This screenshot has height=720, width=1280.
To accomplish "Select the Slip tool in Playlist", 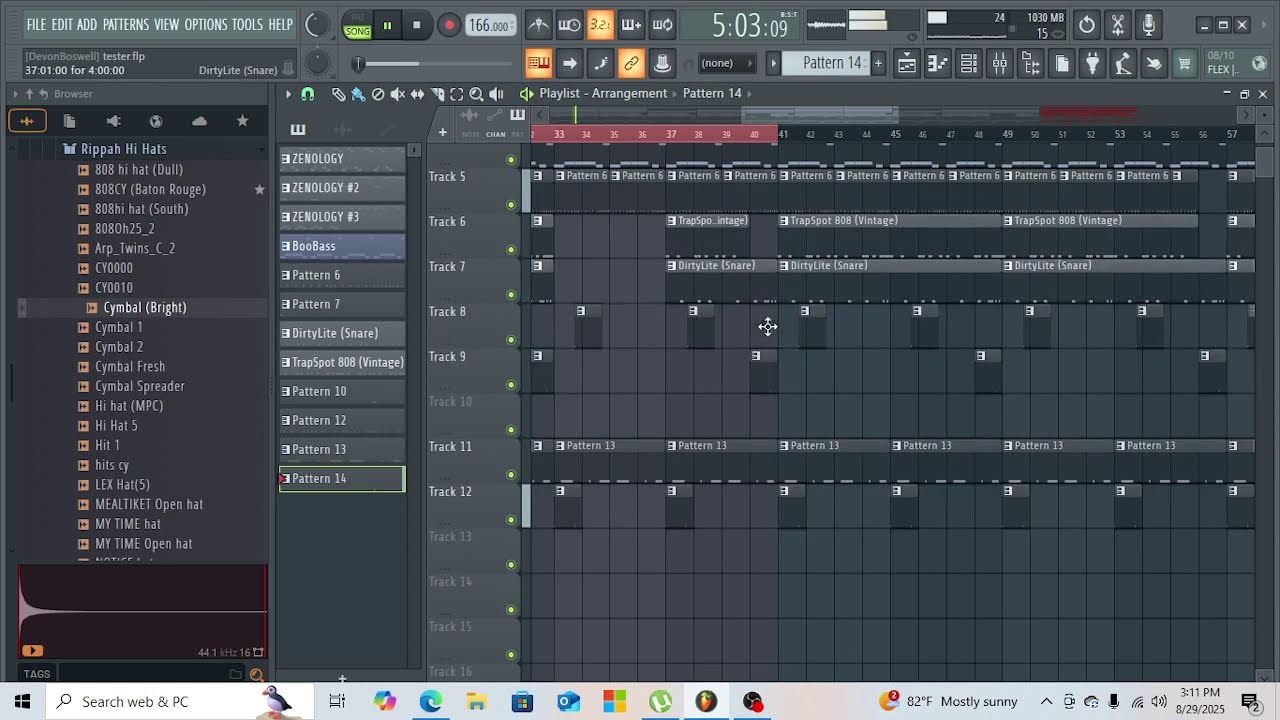I will click(418, 94).
